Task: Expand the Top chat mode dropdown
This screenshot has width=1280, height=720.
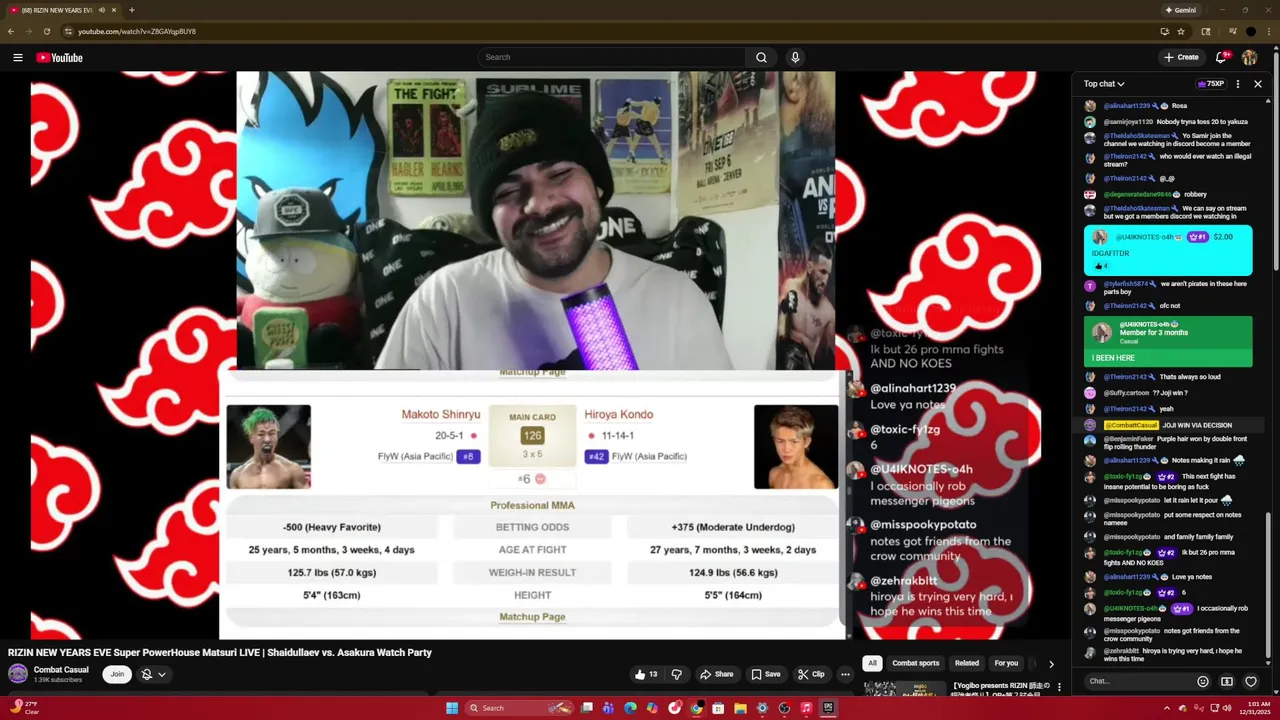Action: coord(1104,84)
